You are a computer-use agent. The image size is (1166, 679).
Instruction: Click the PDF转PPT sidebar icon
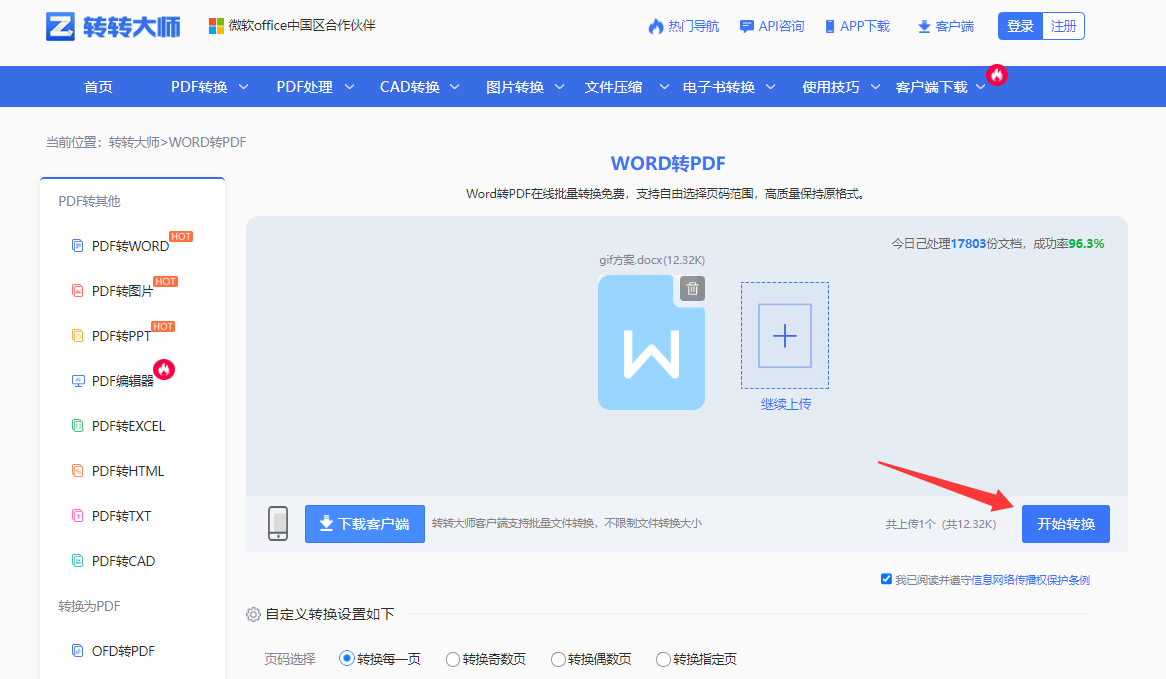pos(77,335)
